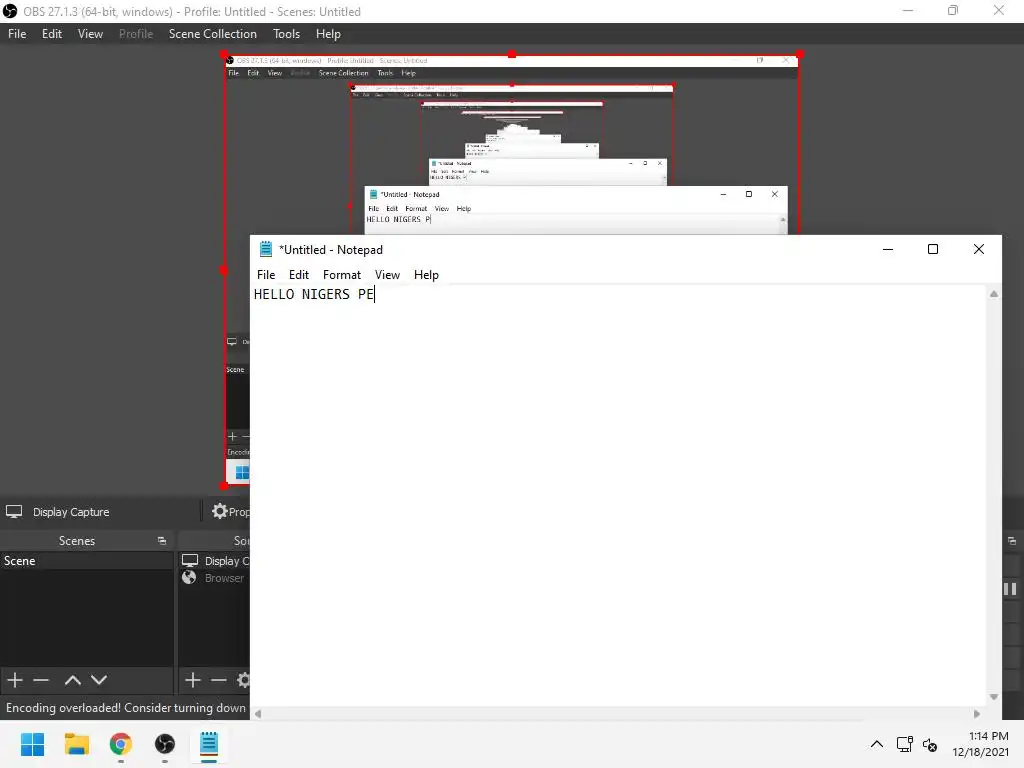Open the Notepad Help menu
Screen dimensions: 1024x768
point(426,275)
